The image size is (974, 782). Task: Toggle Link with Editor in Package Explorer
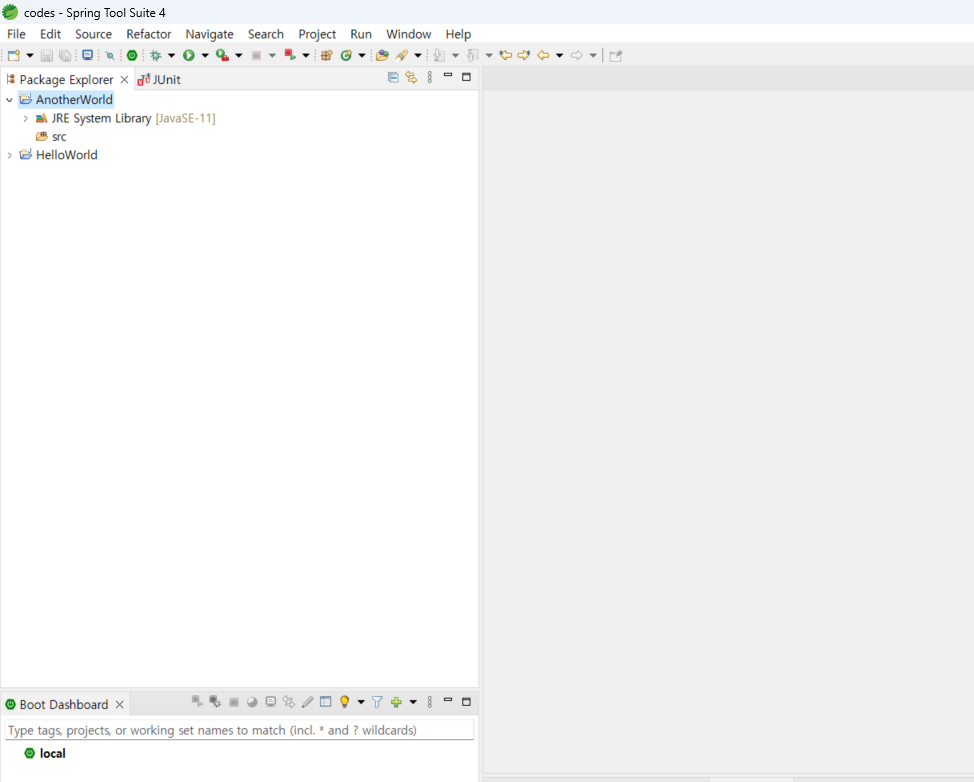click(411, 78)
